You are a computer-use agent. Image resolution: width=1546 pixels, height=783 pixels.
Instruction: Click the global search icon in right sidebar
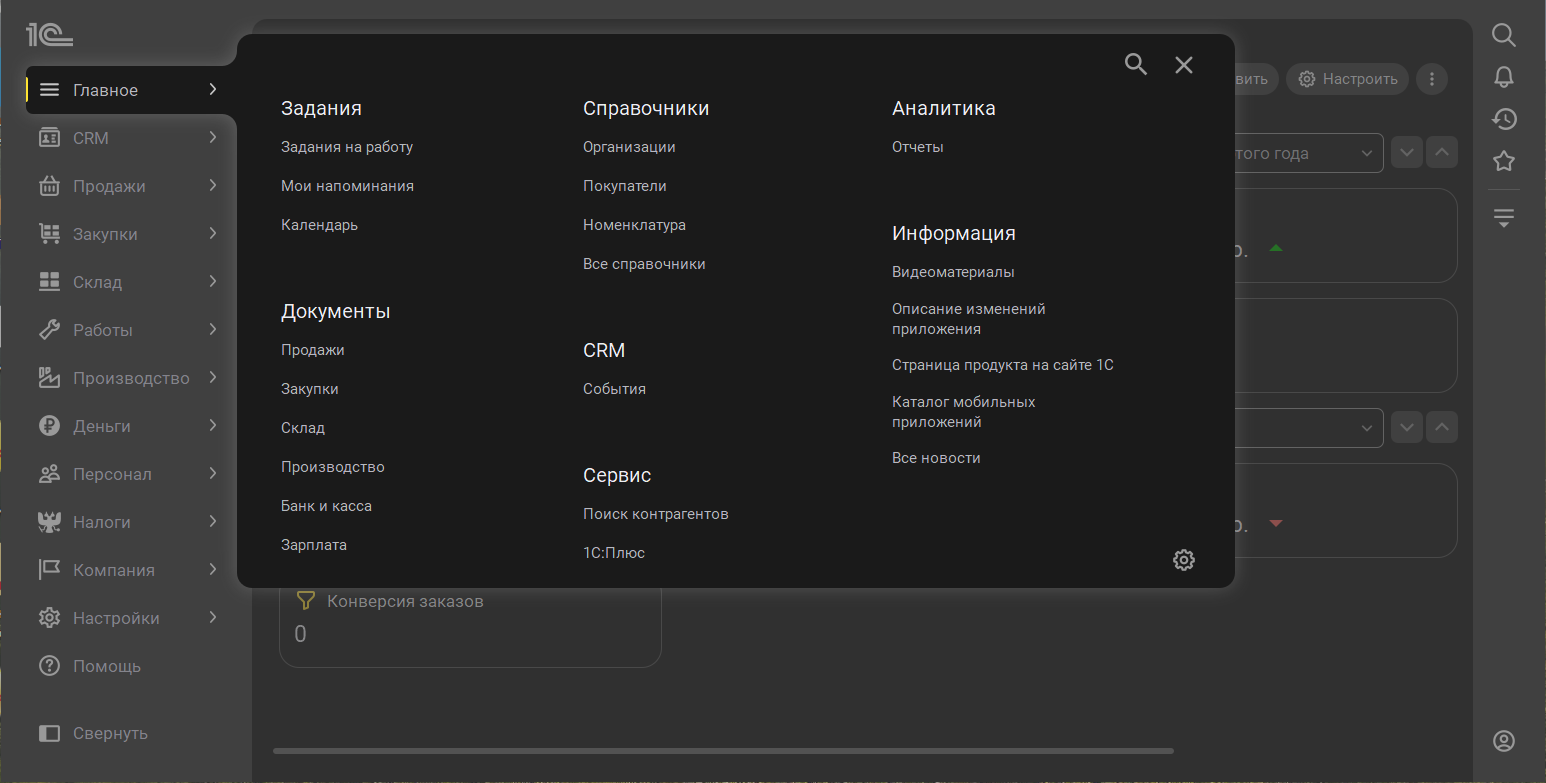click(1504, 35)
